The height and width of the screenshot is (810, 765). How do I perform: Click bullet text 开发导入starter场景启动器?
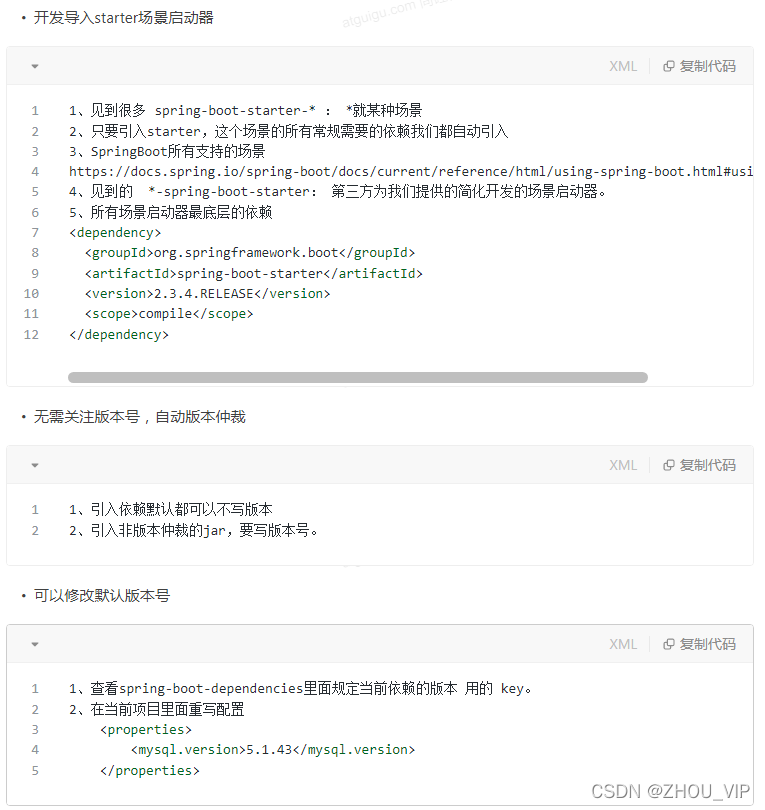tap(123, 18)
